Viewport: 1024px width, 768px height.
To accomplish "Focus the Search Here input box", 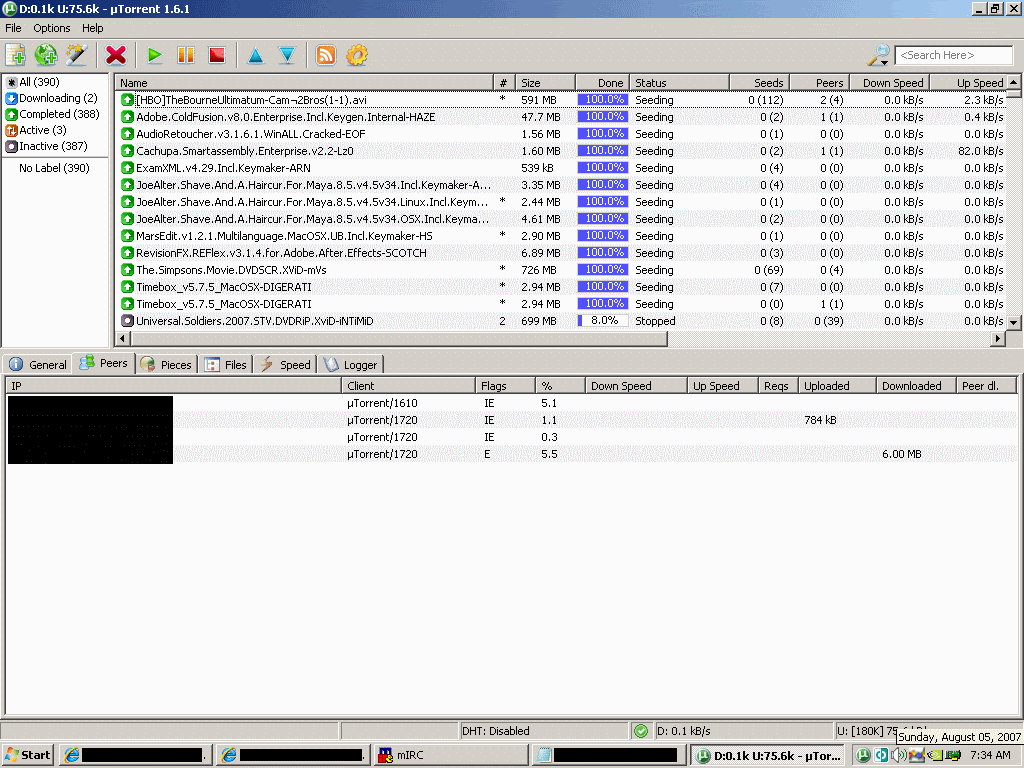I will coord(953,56).
